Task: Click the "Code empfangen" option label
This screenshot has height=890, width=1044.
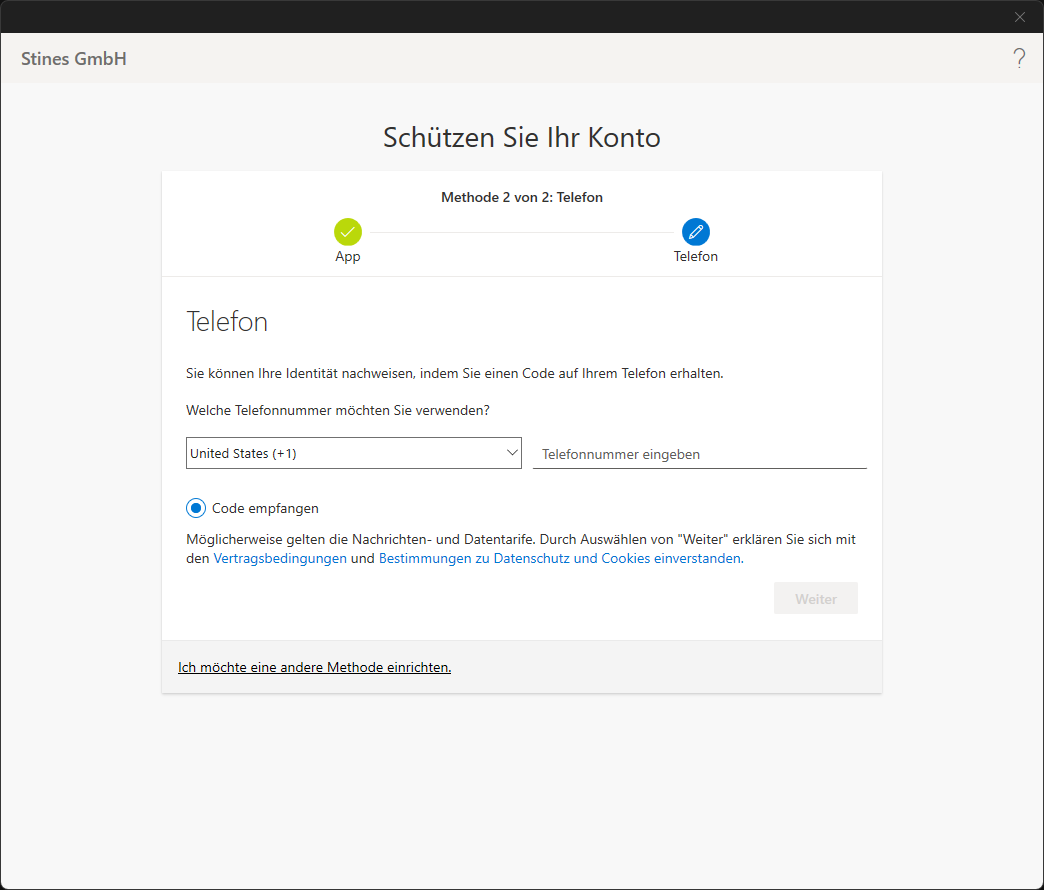Action: point(265,508)
